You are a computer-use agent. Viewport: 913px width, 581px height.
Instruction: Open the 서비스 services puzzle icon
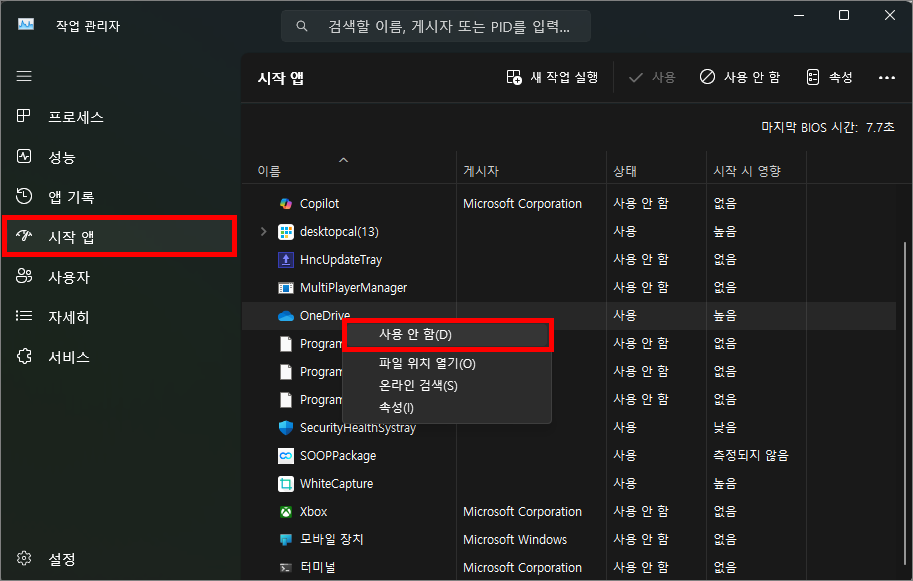[x=24, y=356]
